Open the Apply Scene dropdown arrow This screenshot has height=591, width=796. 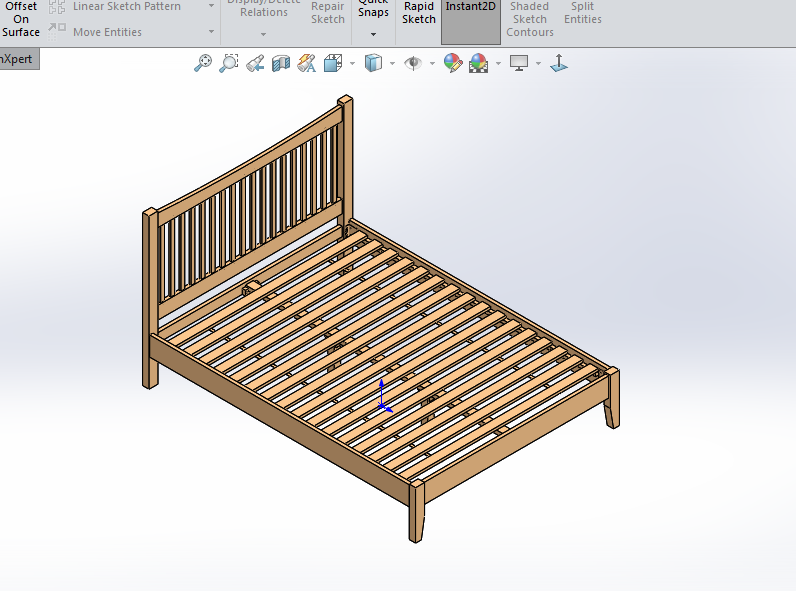click(498, 63)
